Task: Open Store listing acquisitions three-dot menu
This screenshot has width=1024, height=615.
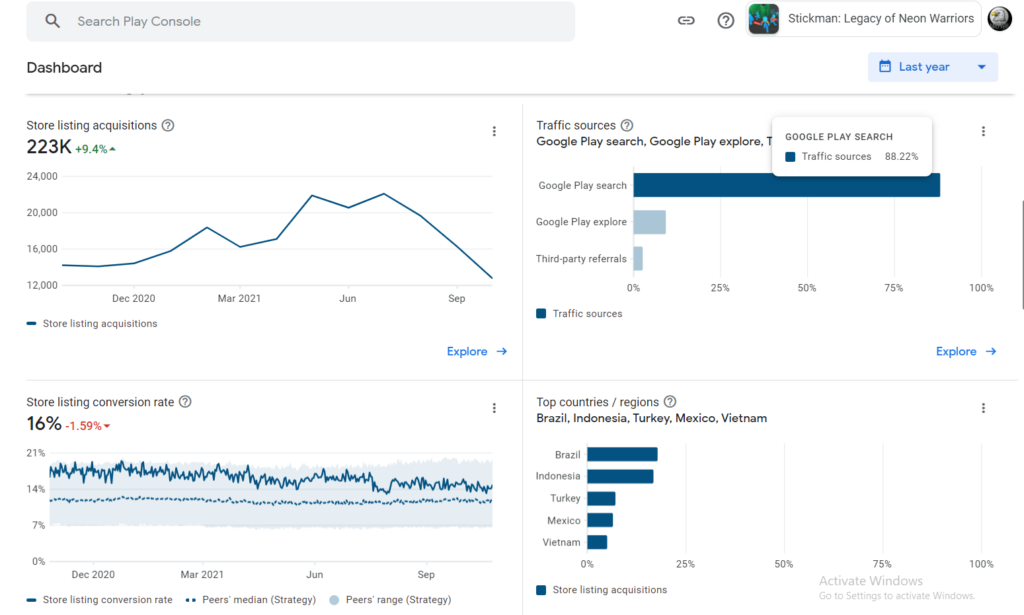Action: click(494, 131)
